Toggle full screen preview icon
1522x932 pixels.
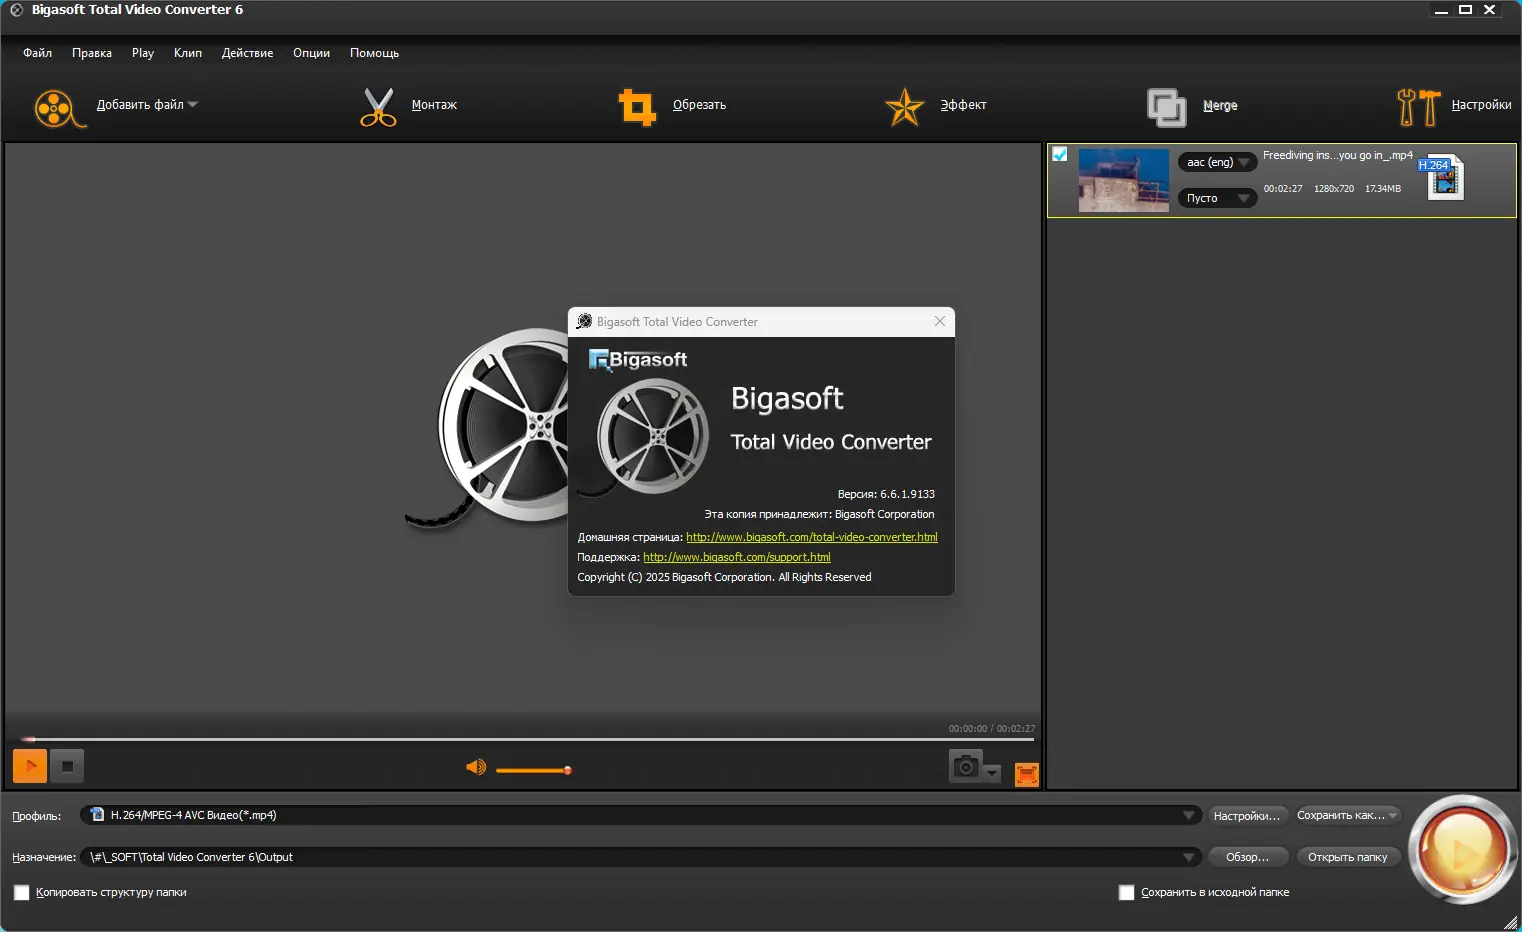point(1027,774)
